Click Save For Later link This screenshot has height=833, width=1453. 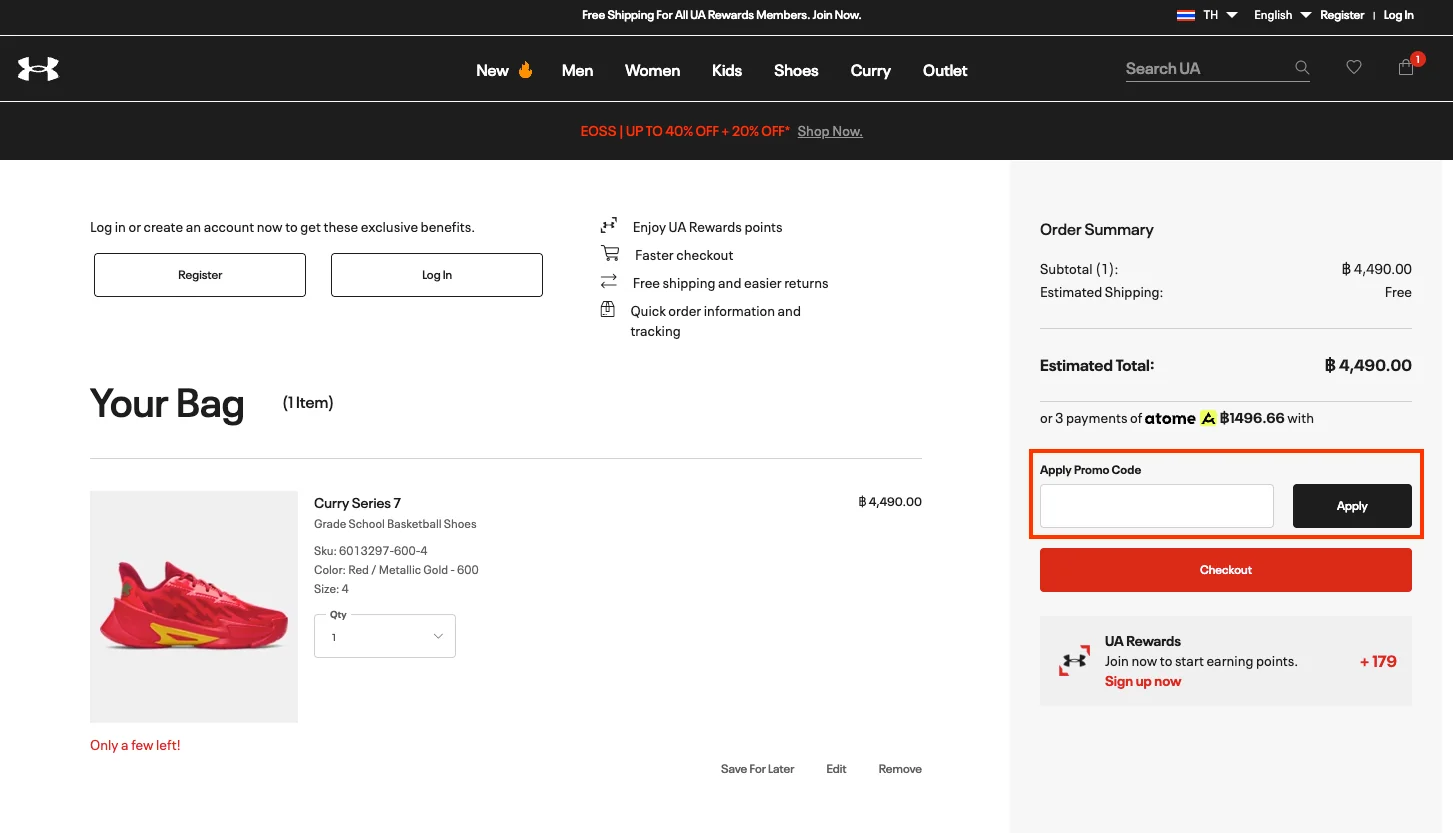[x=757, y=769]
